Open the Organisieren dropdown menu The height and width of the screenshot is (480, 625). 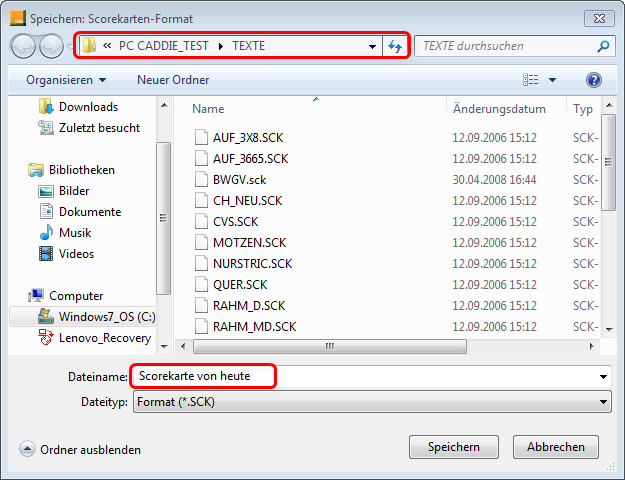pos(66,80)
